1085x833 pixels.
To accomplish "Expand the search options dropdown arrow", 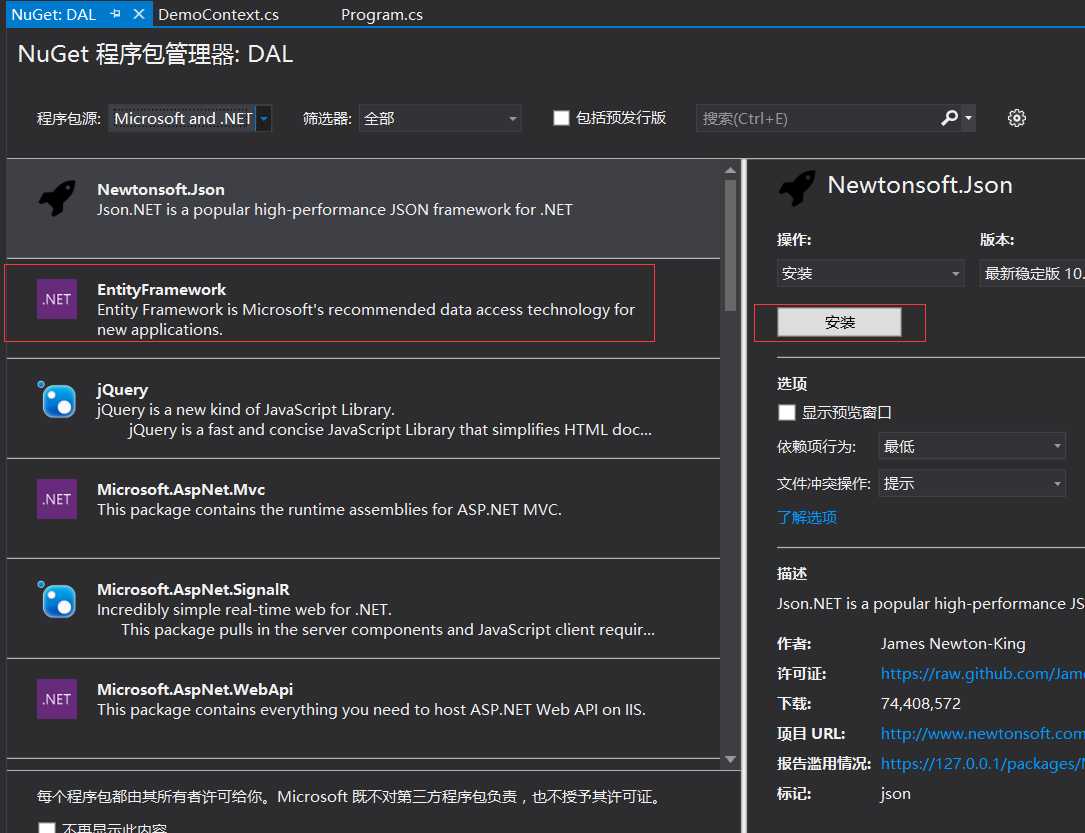I will click(968, 118).
